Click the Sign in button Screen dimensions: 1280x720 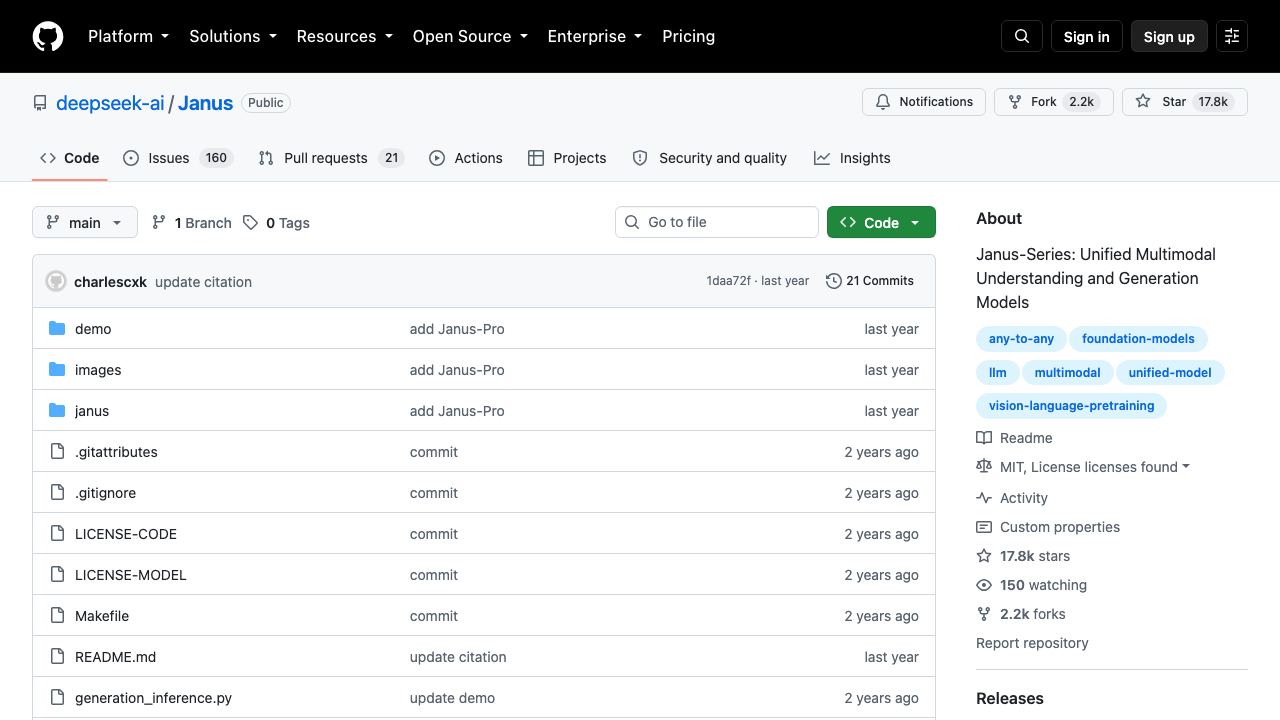(1086, 36)
